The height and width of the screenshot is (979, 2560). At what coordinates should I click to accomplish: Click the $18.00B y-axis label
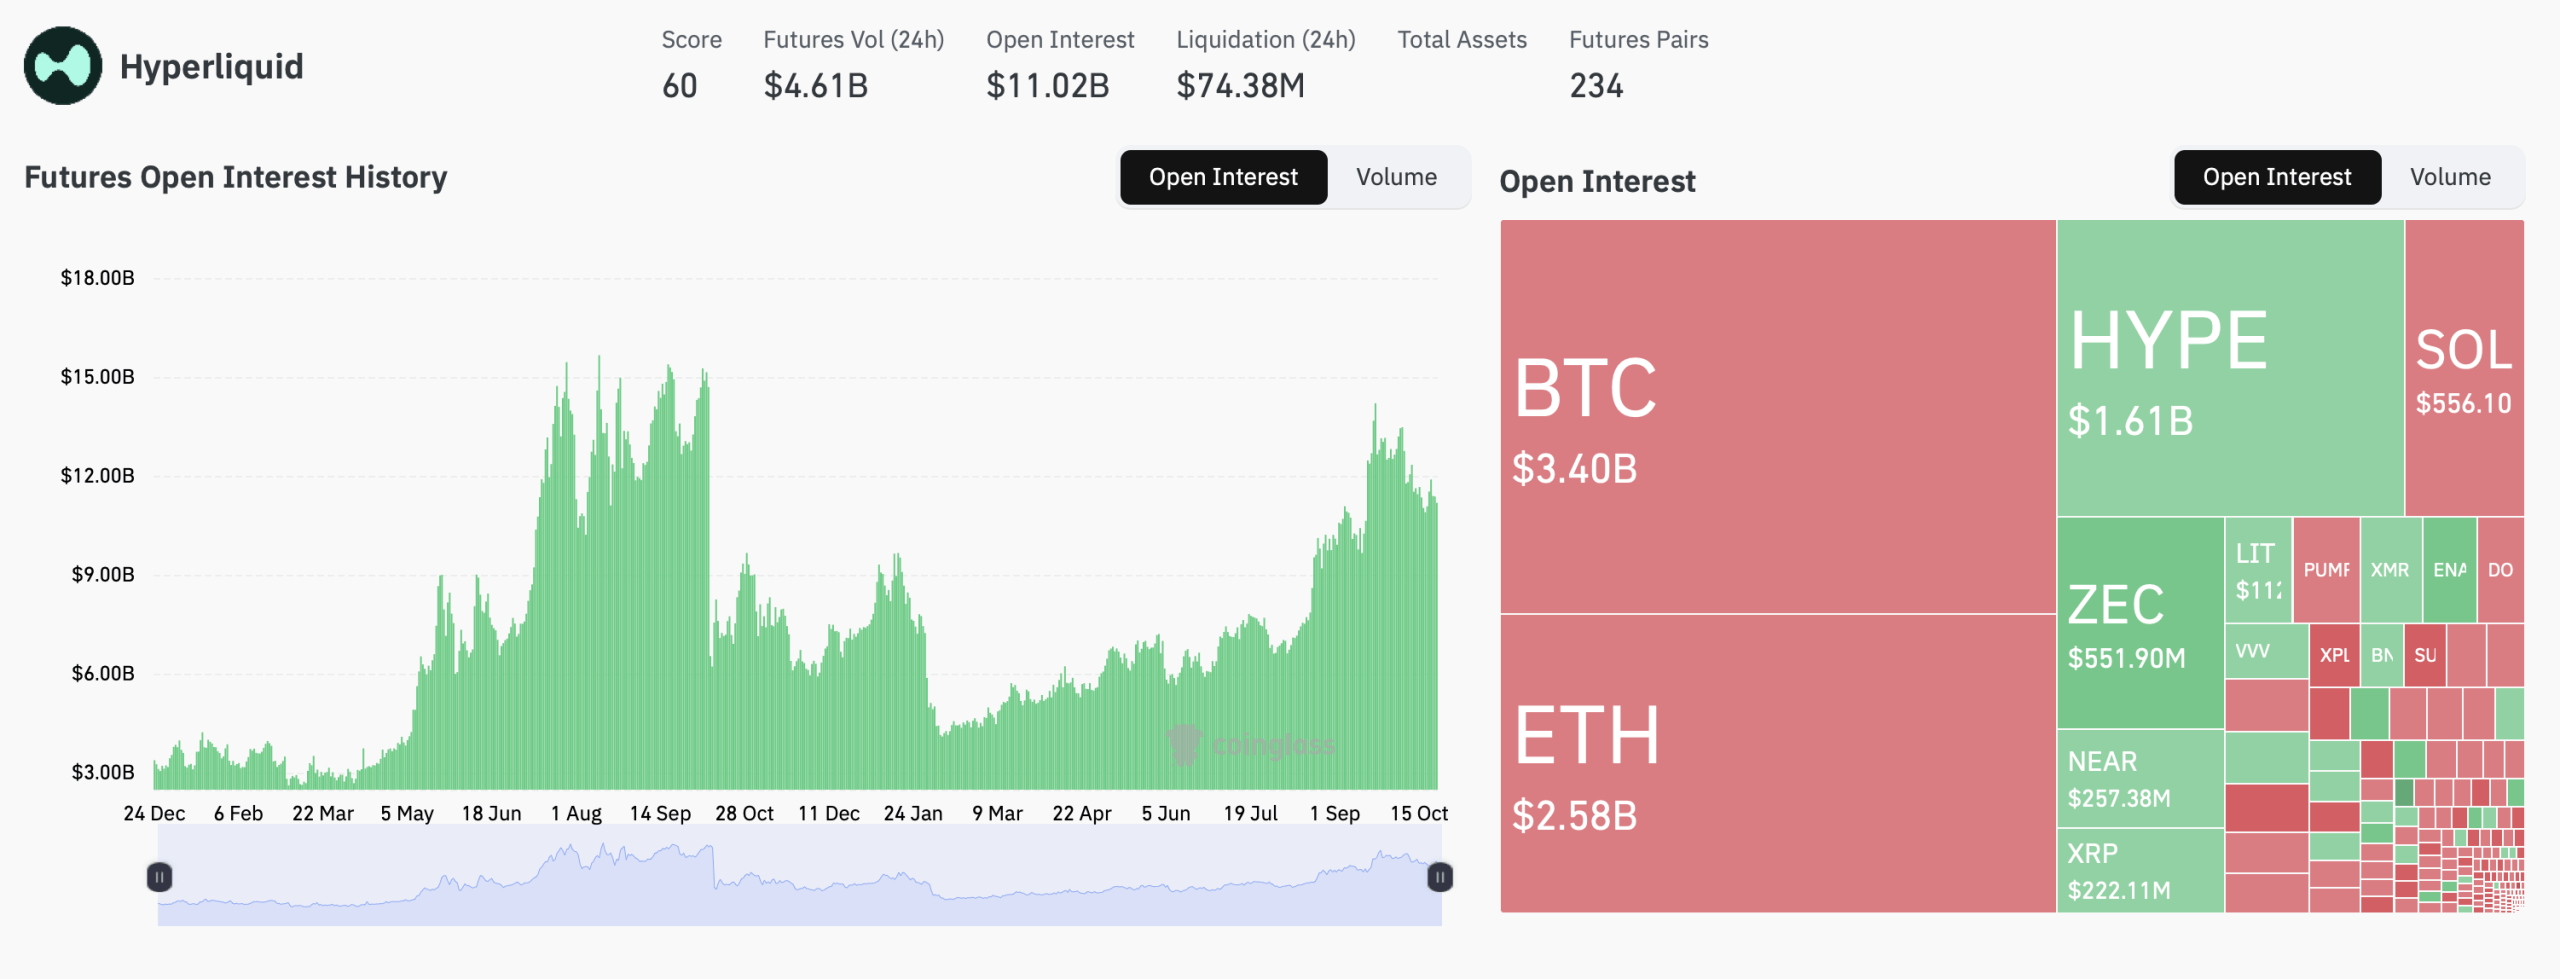(x=97, y=278)
